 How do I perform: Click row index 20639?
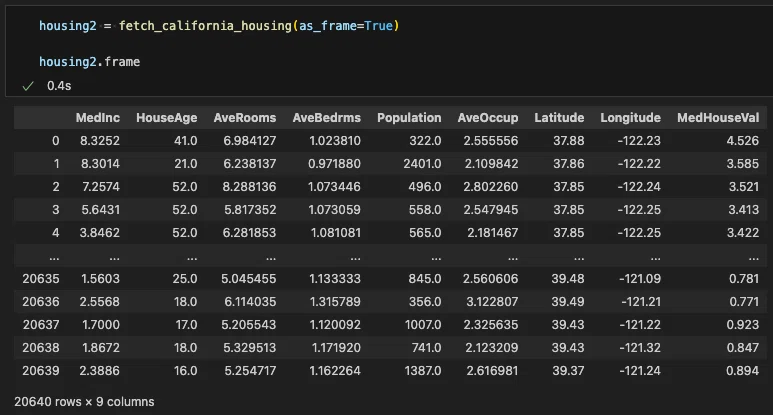(41, 371)
